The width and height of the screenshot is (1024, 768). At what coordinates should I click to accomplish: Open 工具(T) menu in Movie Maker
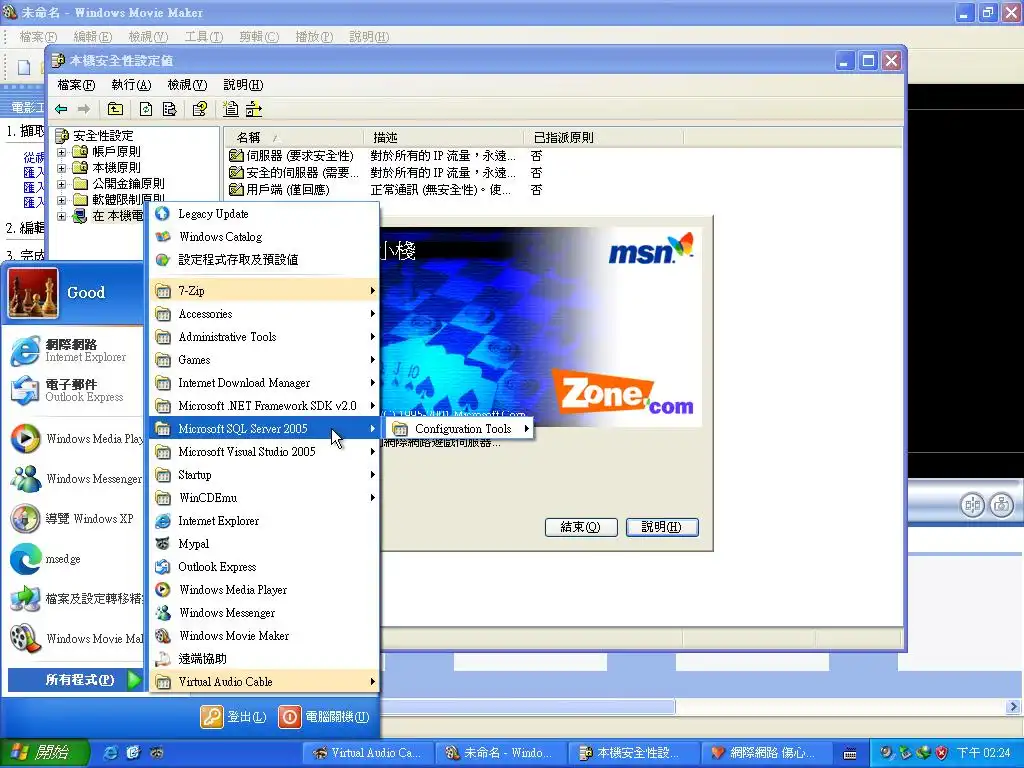(204, 37)
